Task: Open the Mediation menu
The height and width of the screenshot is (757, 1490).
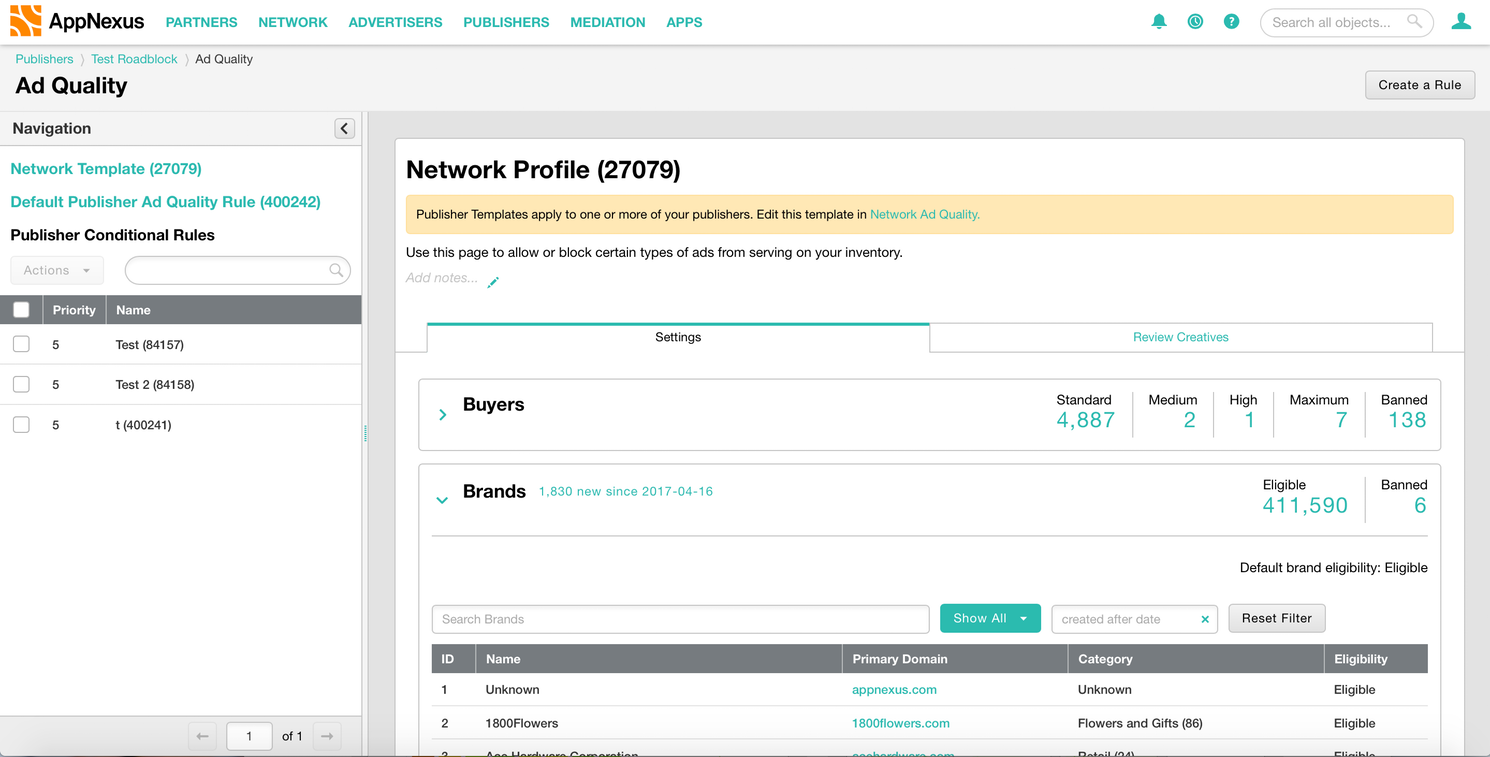Action: [608, 22]
